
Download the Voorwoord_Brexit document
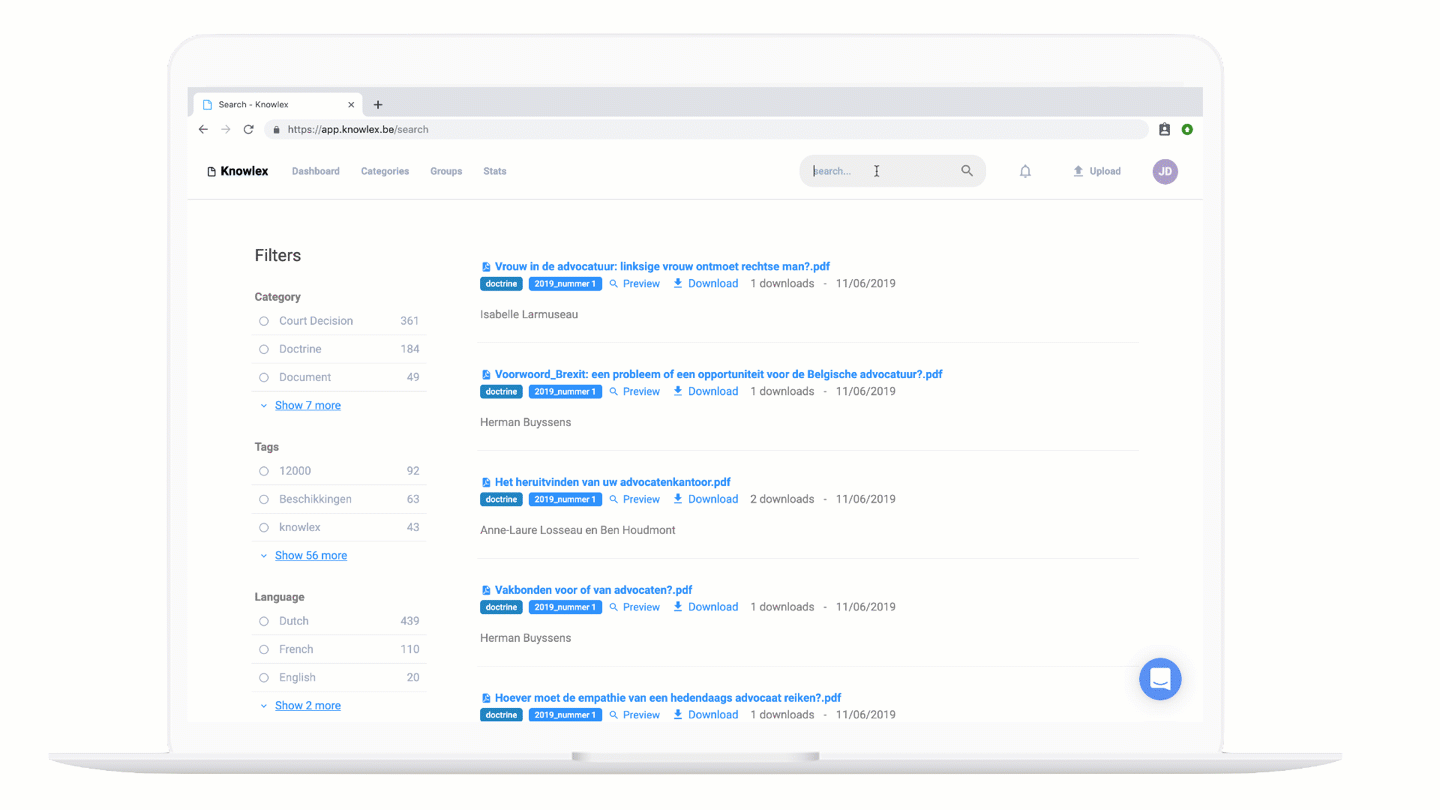click(x=705, y=392)
